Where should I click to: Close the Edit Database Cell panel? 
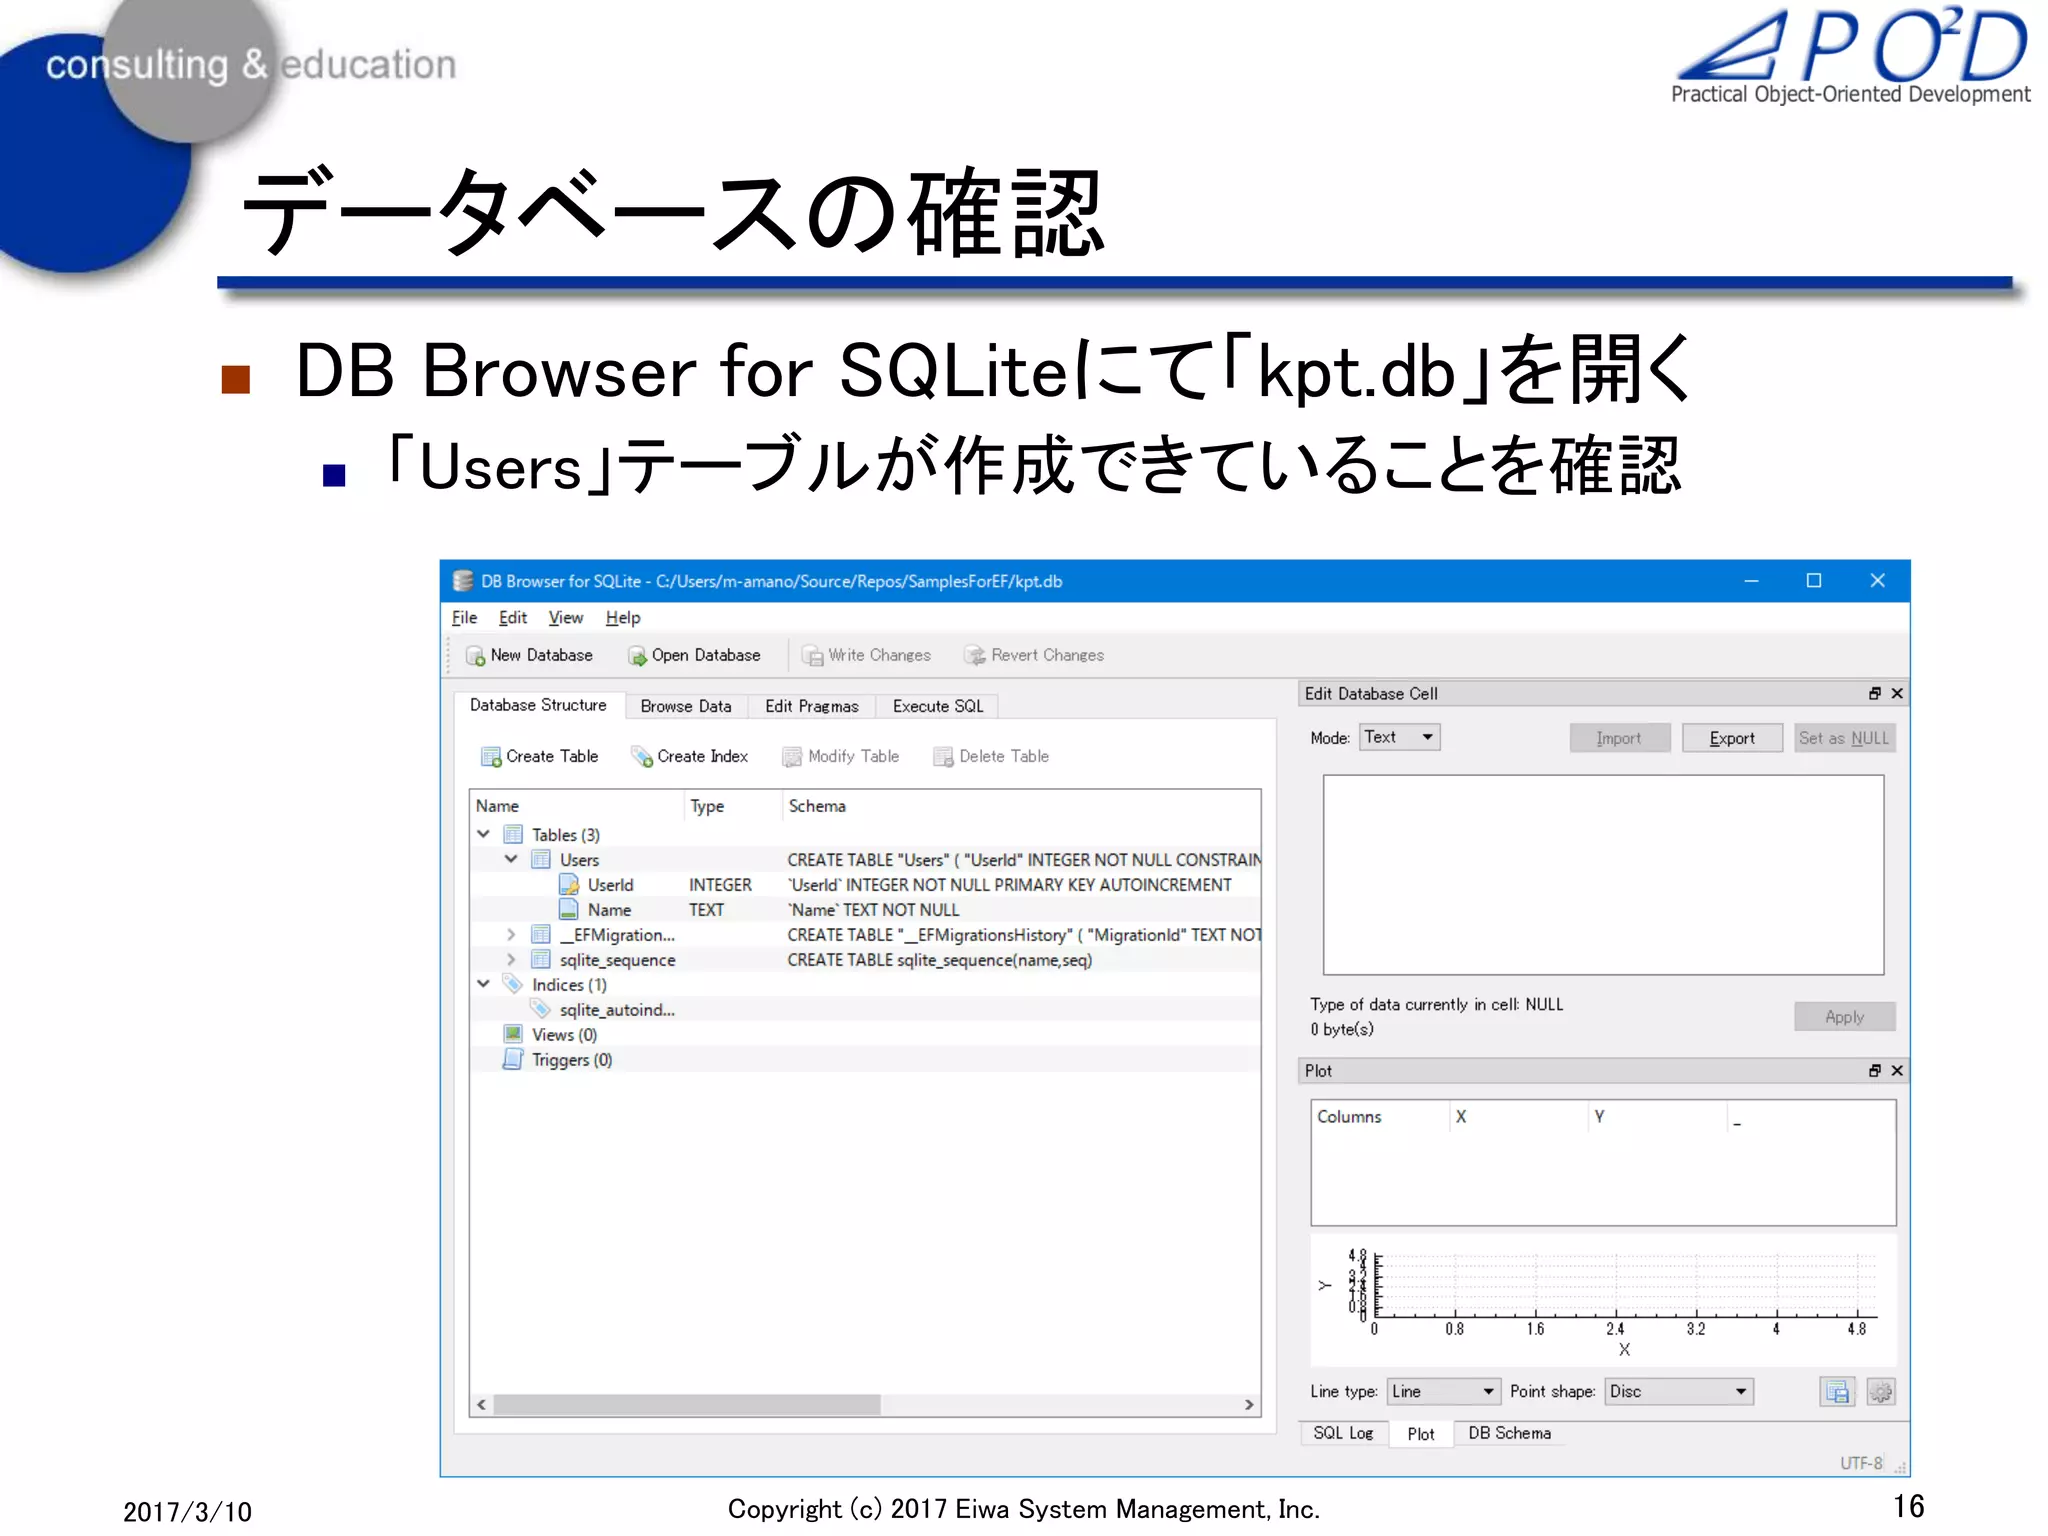click(1897, 693)
